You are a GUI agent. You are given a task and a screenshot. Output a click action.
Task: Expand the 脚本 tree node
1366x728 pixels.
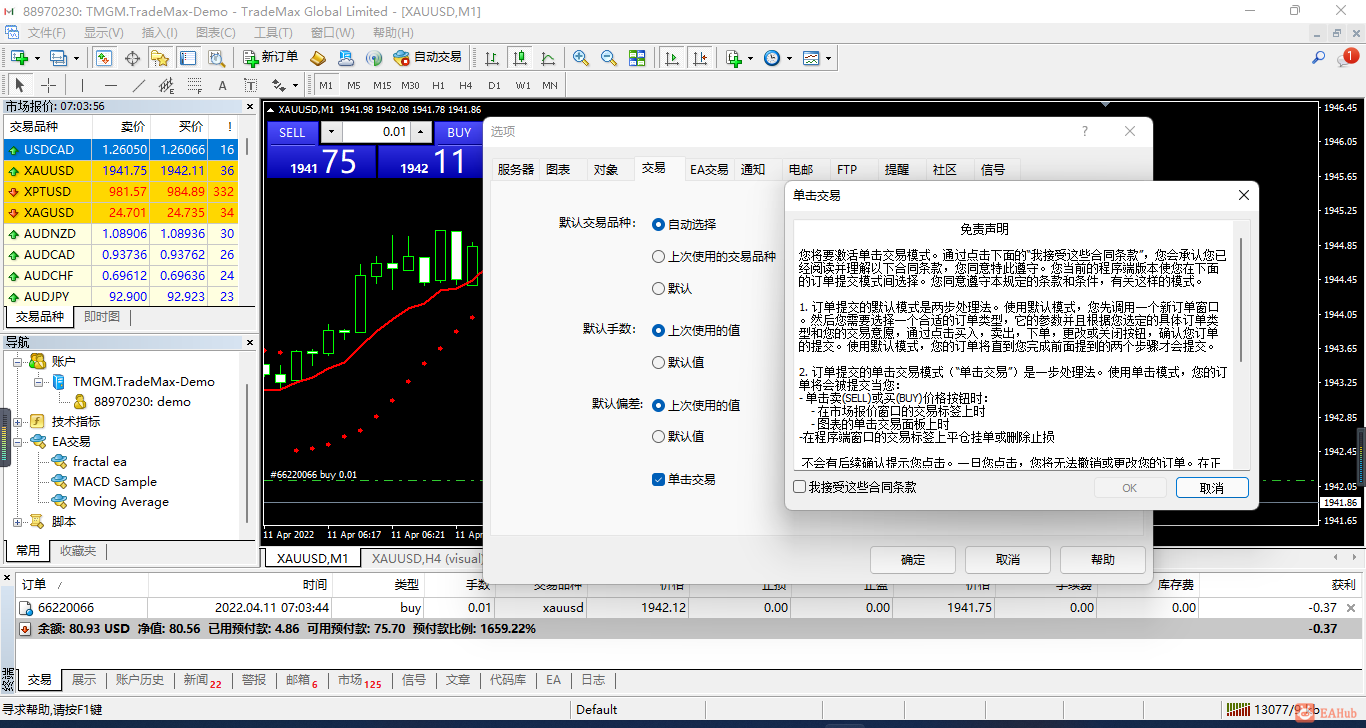[x=18, y=521]
